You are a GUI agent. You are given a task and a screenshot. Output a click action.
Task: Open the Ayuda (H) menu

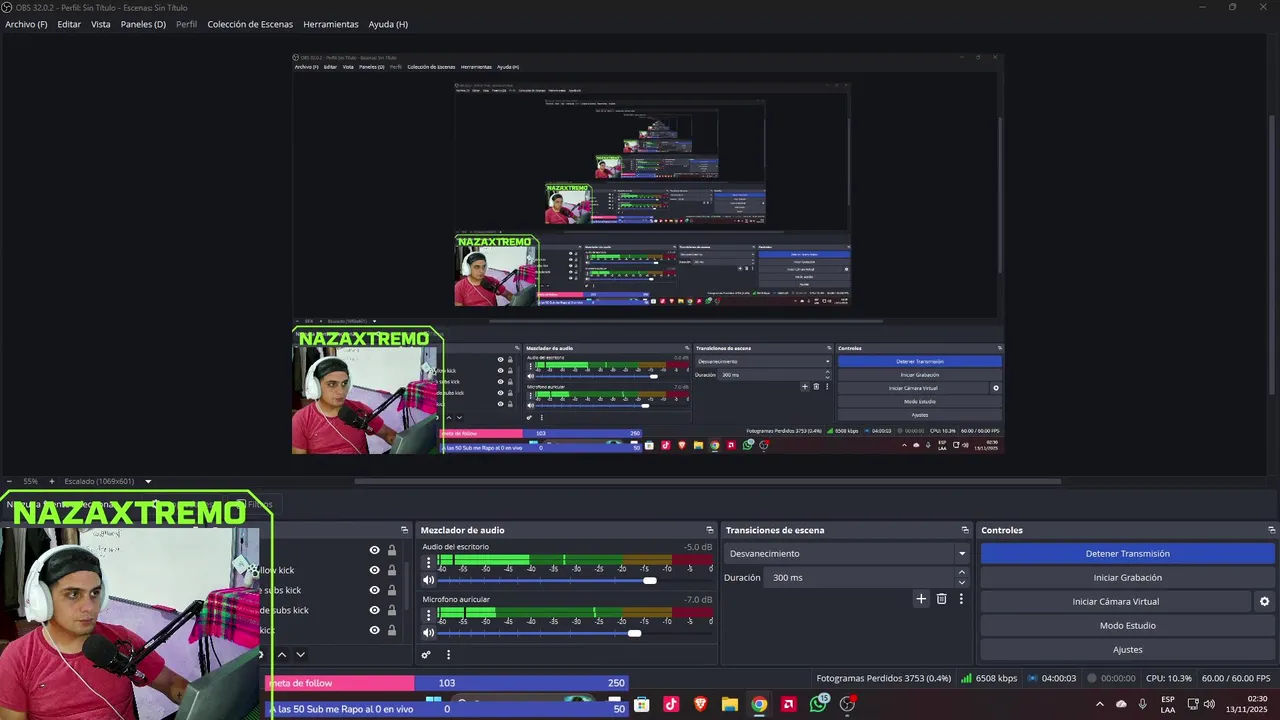coord(388,24)
